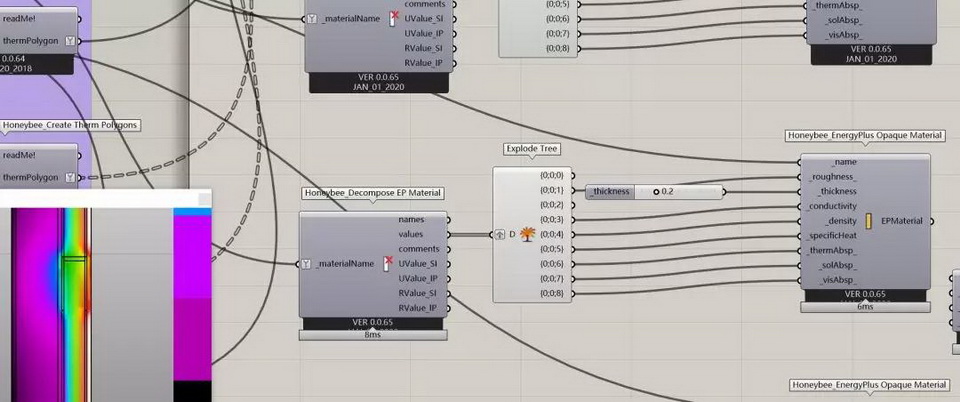Select the Honeybee_Create Therm Polygons label
Viewport: 960px width, 402px height.
point(70,126)
